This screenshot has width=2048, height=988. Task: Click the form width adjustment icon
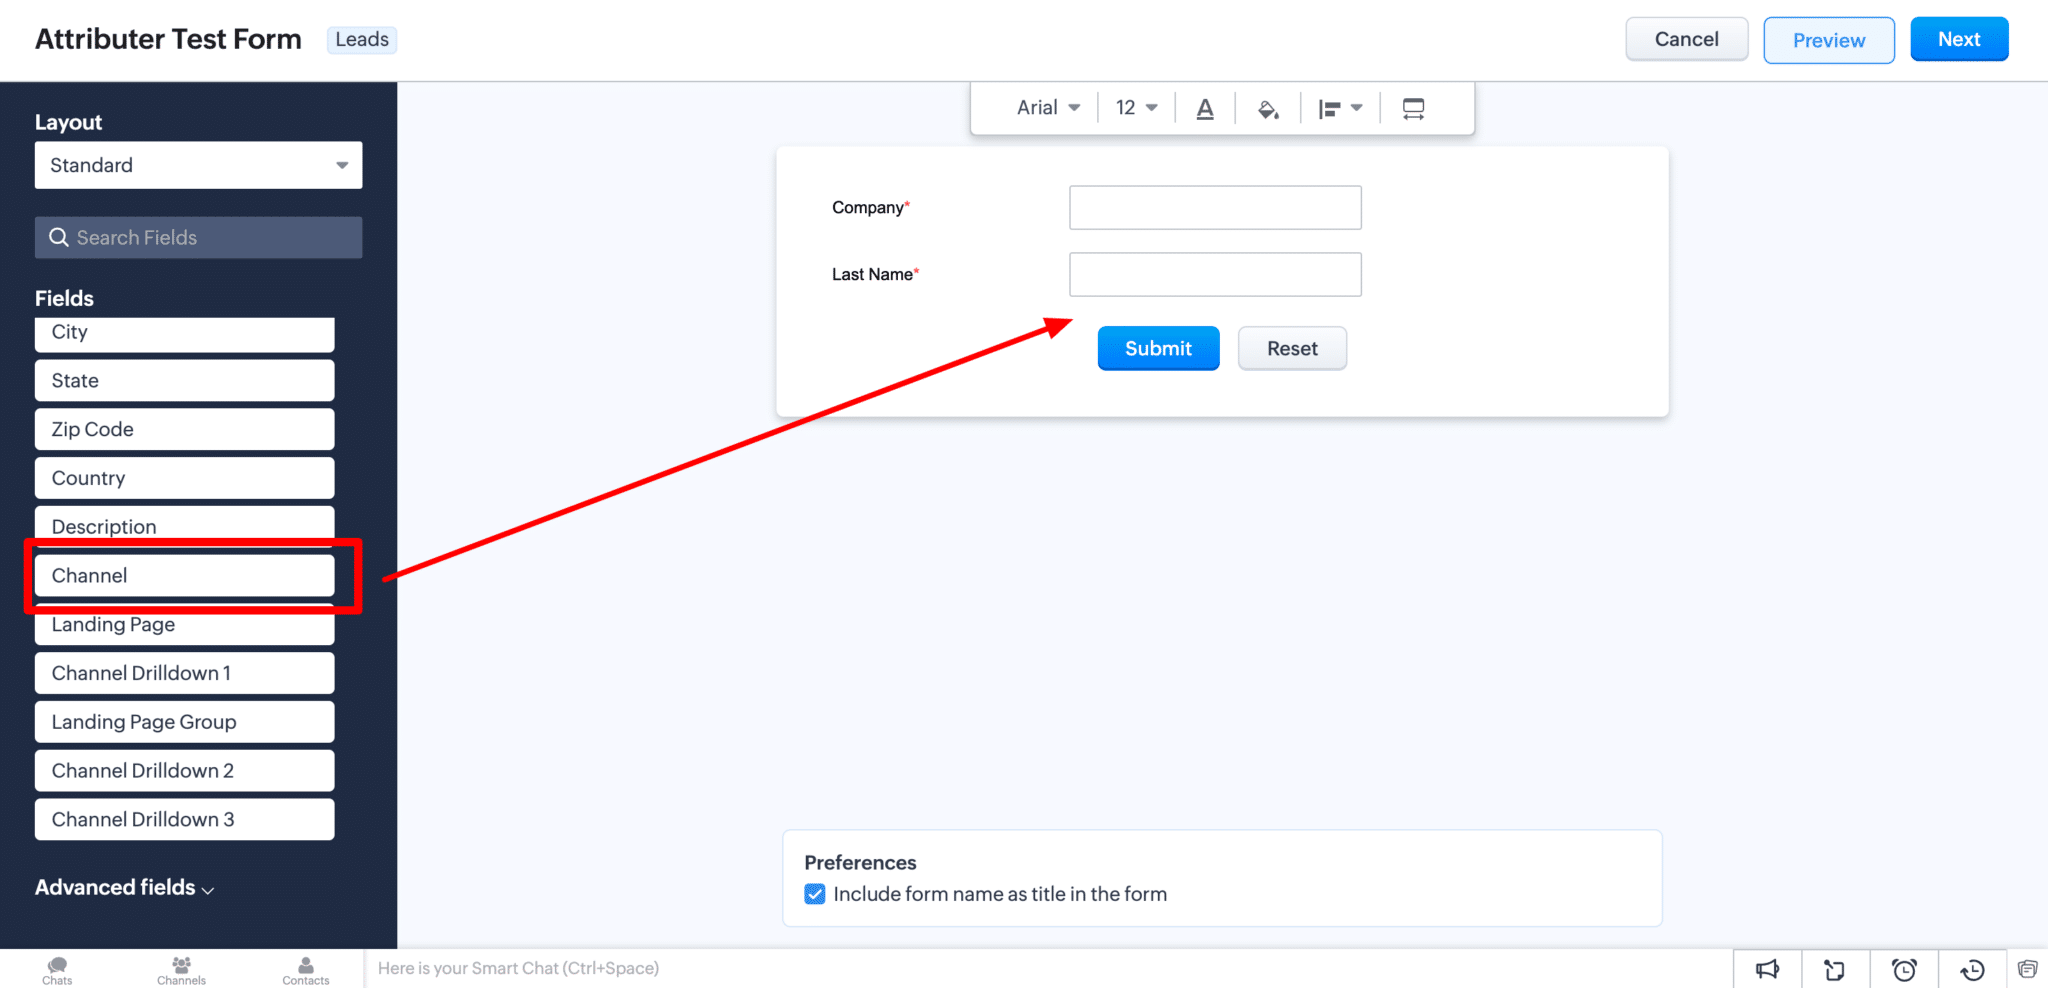pyautogui.click(x=1413, y=109)
